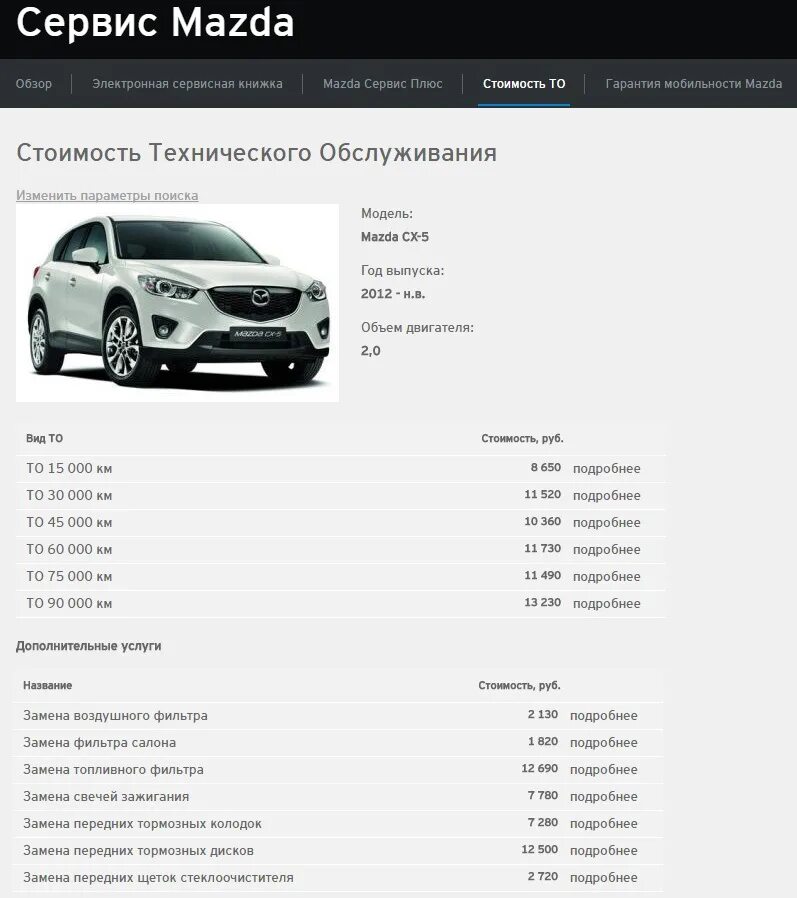Click the price 13 230
The image size is (797, 898).
(x=543, y=602)
